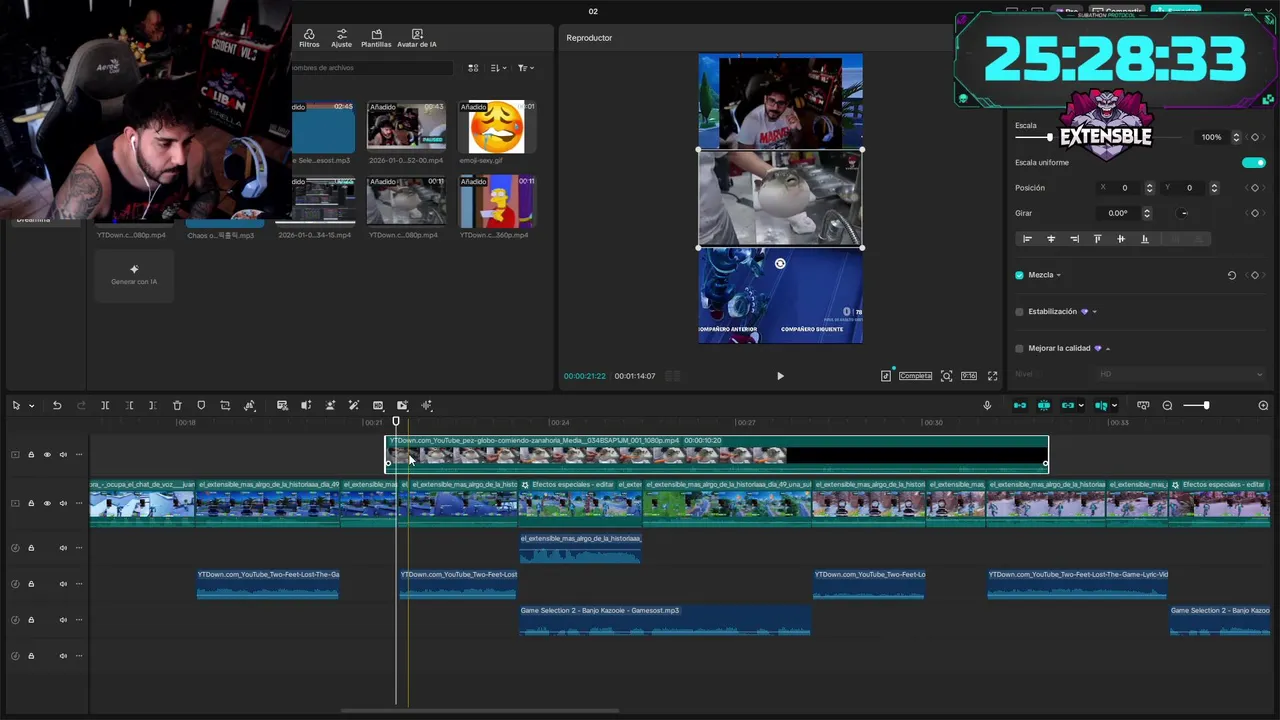Click the align right icon in properties panel
The width and height of the screenshot is (1280, 720).
1074,239
